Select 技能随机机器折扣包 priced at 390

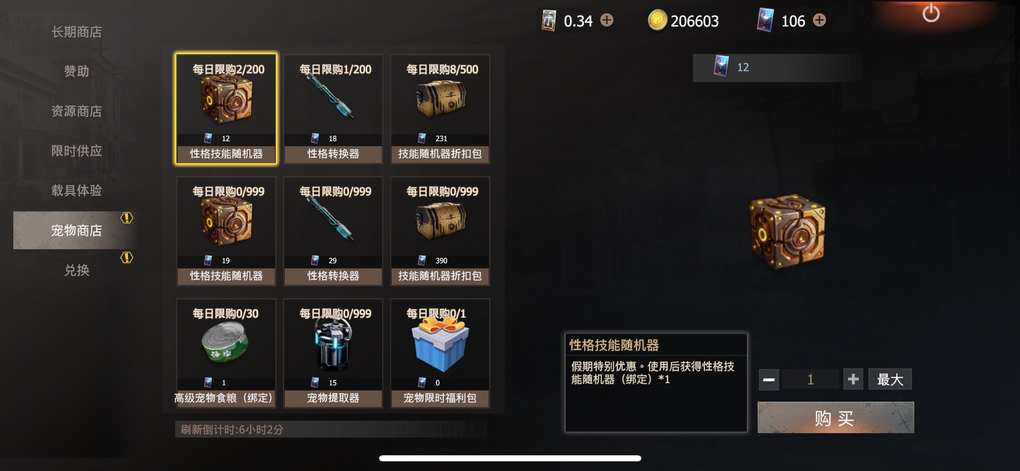click(440, 231)
